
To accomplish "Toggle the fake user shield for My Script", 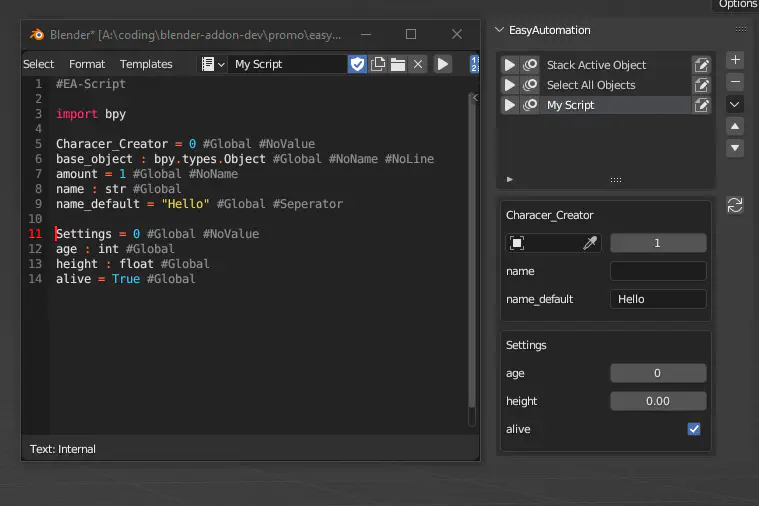I will click(357, 64).
